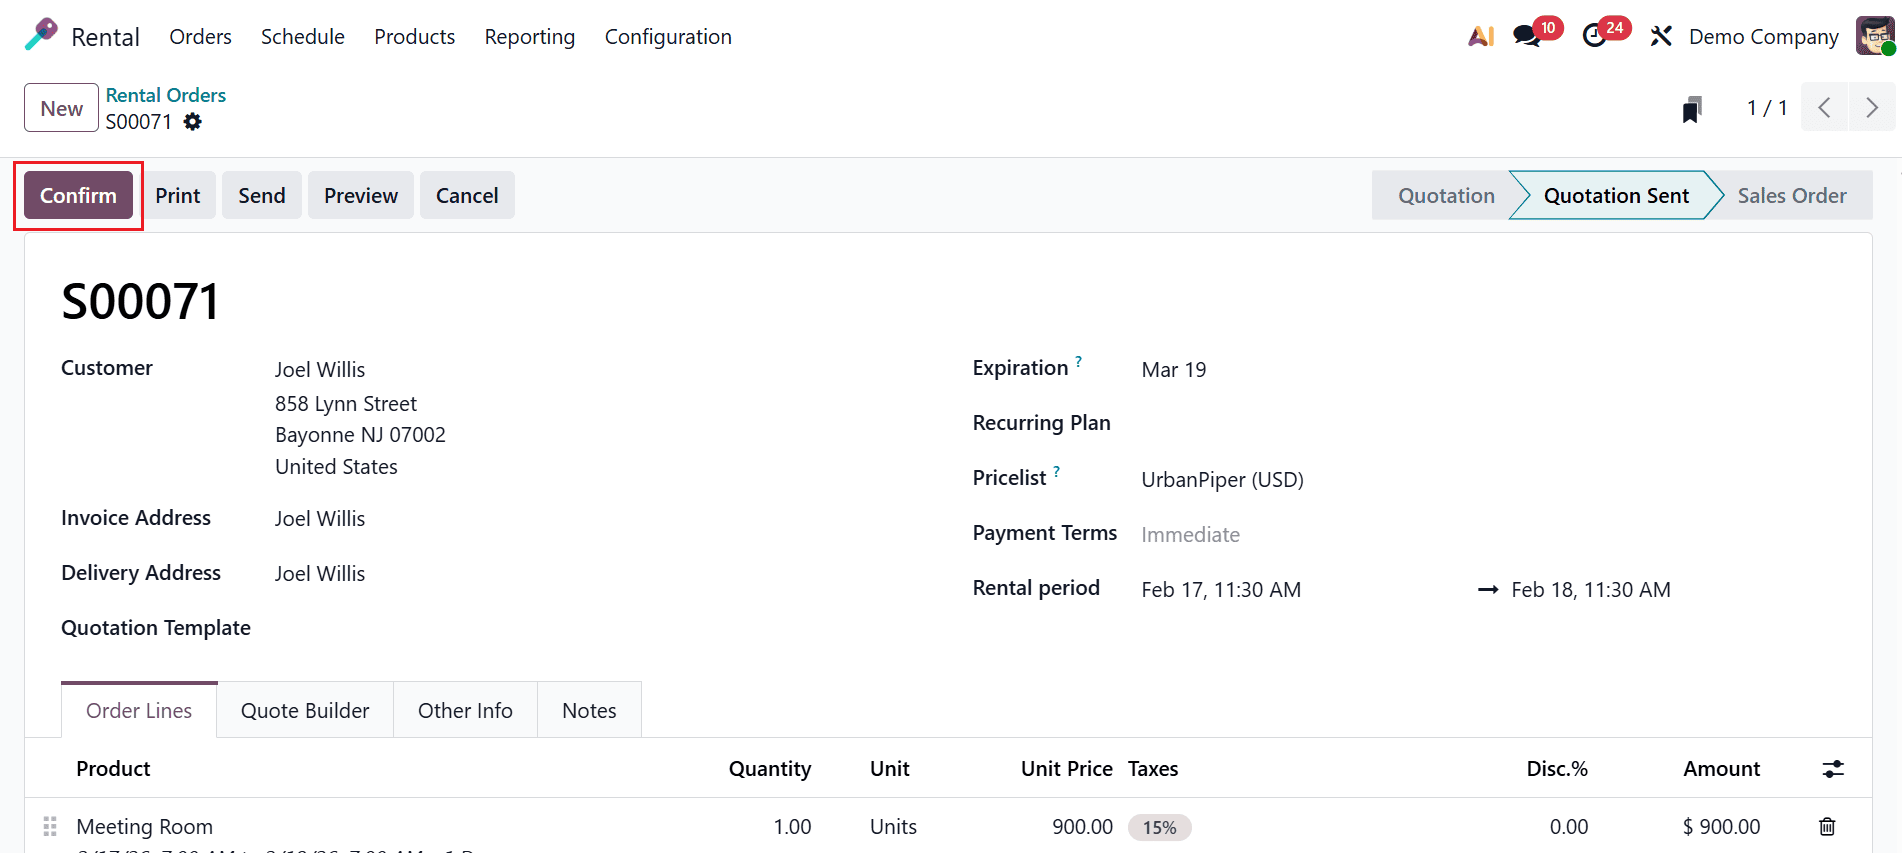This screenshot has width=1902, height=853.
Task: Click the Quantity column header
Action: click(x=770, y=768)
